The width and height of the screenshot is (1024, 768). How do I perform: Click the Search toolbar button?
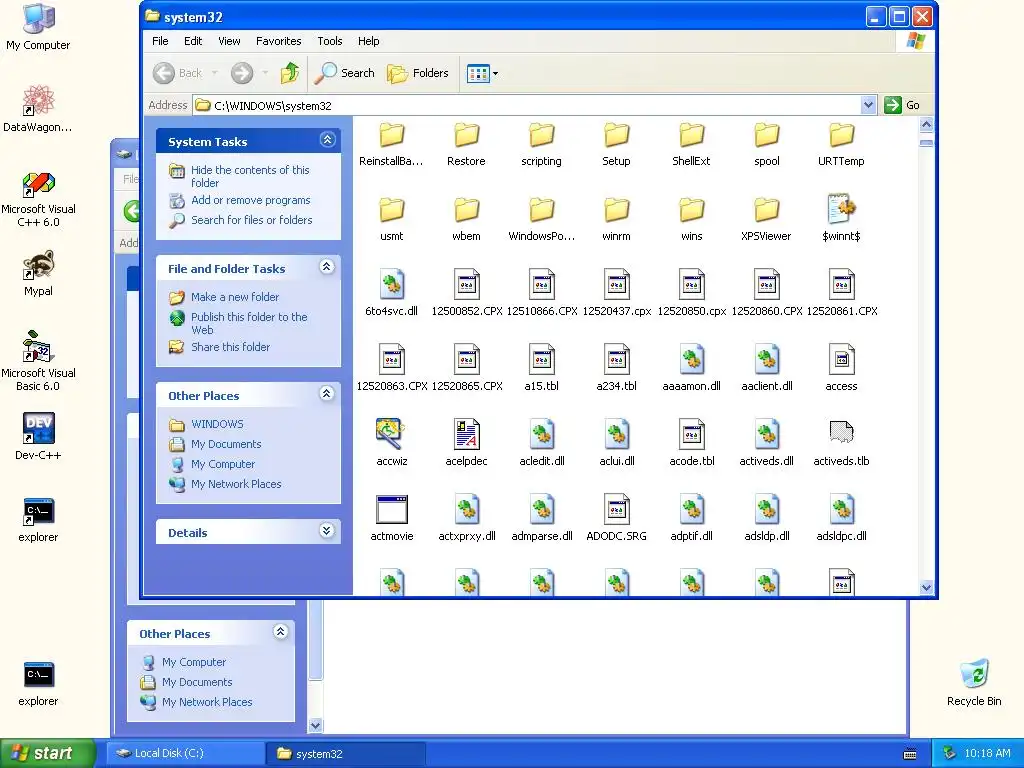[344, 73]
